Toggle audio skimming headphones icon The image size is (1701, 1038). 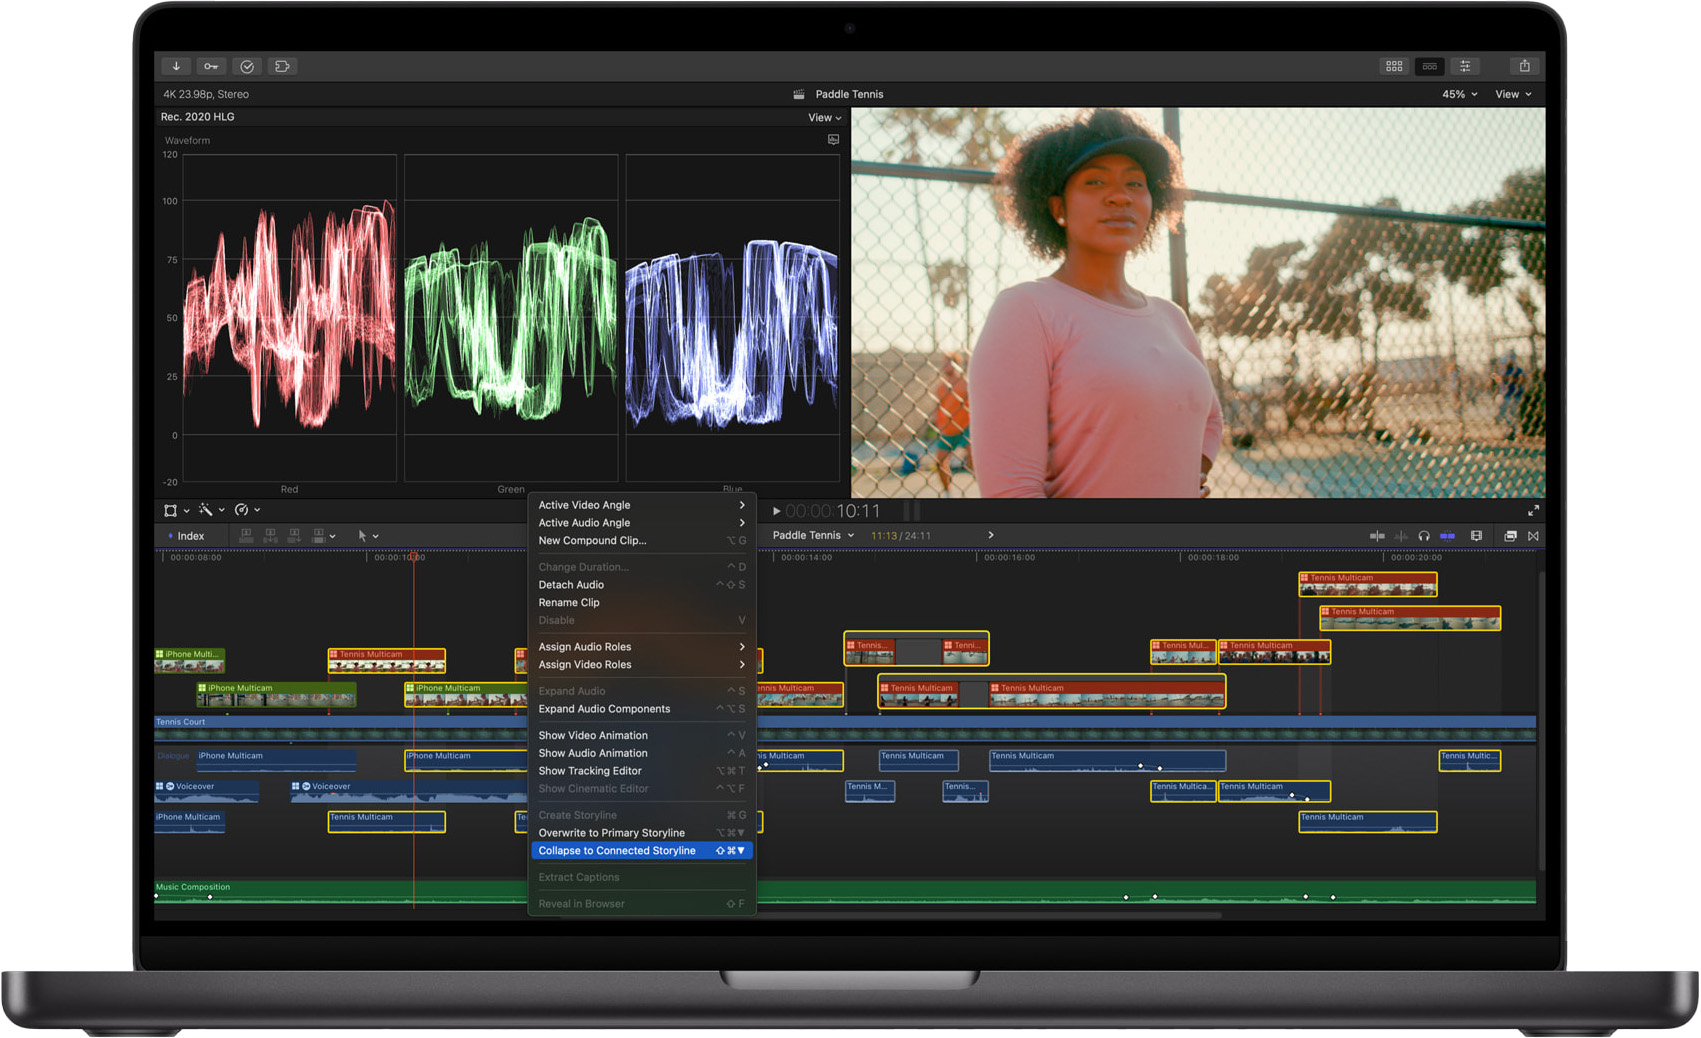tap(1424, 536)
